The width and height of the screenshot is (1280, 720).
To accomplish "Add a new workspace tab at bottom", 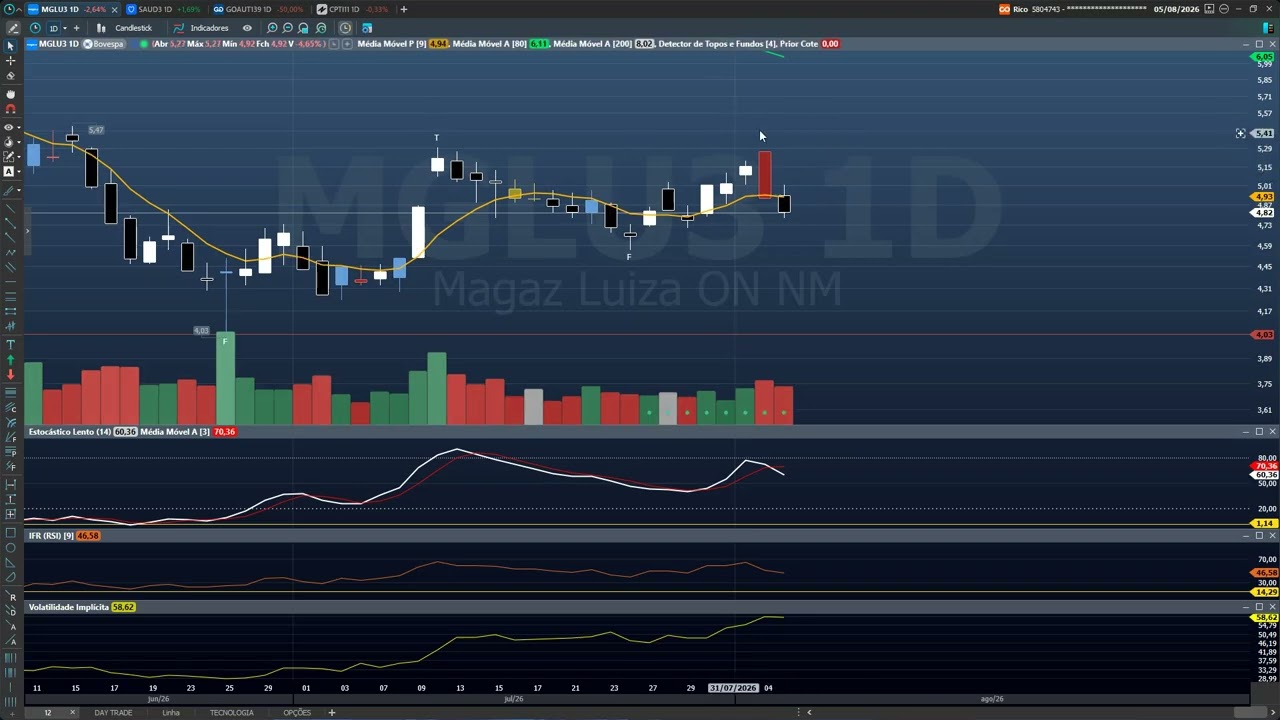I will (332, 713).
